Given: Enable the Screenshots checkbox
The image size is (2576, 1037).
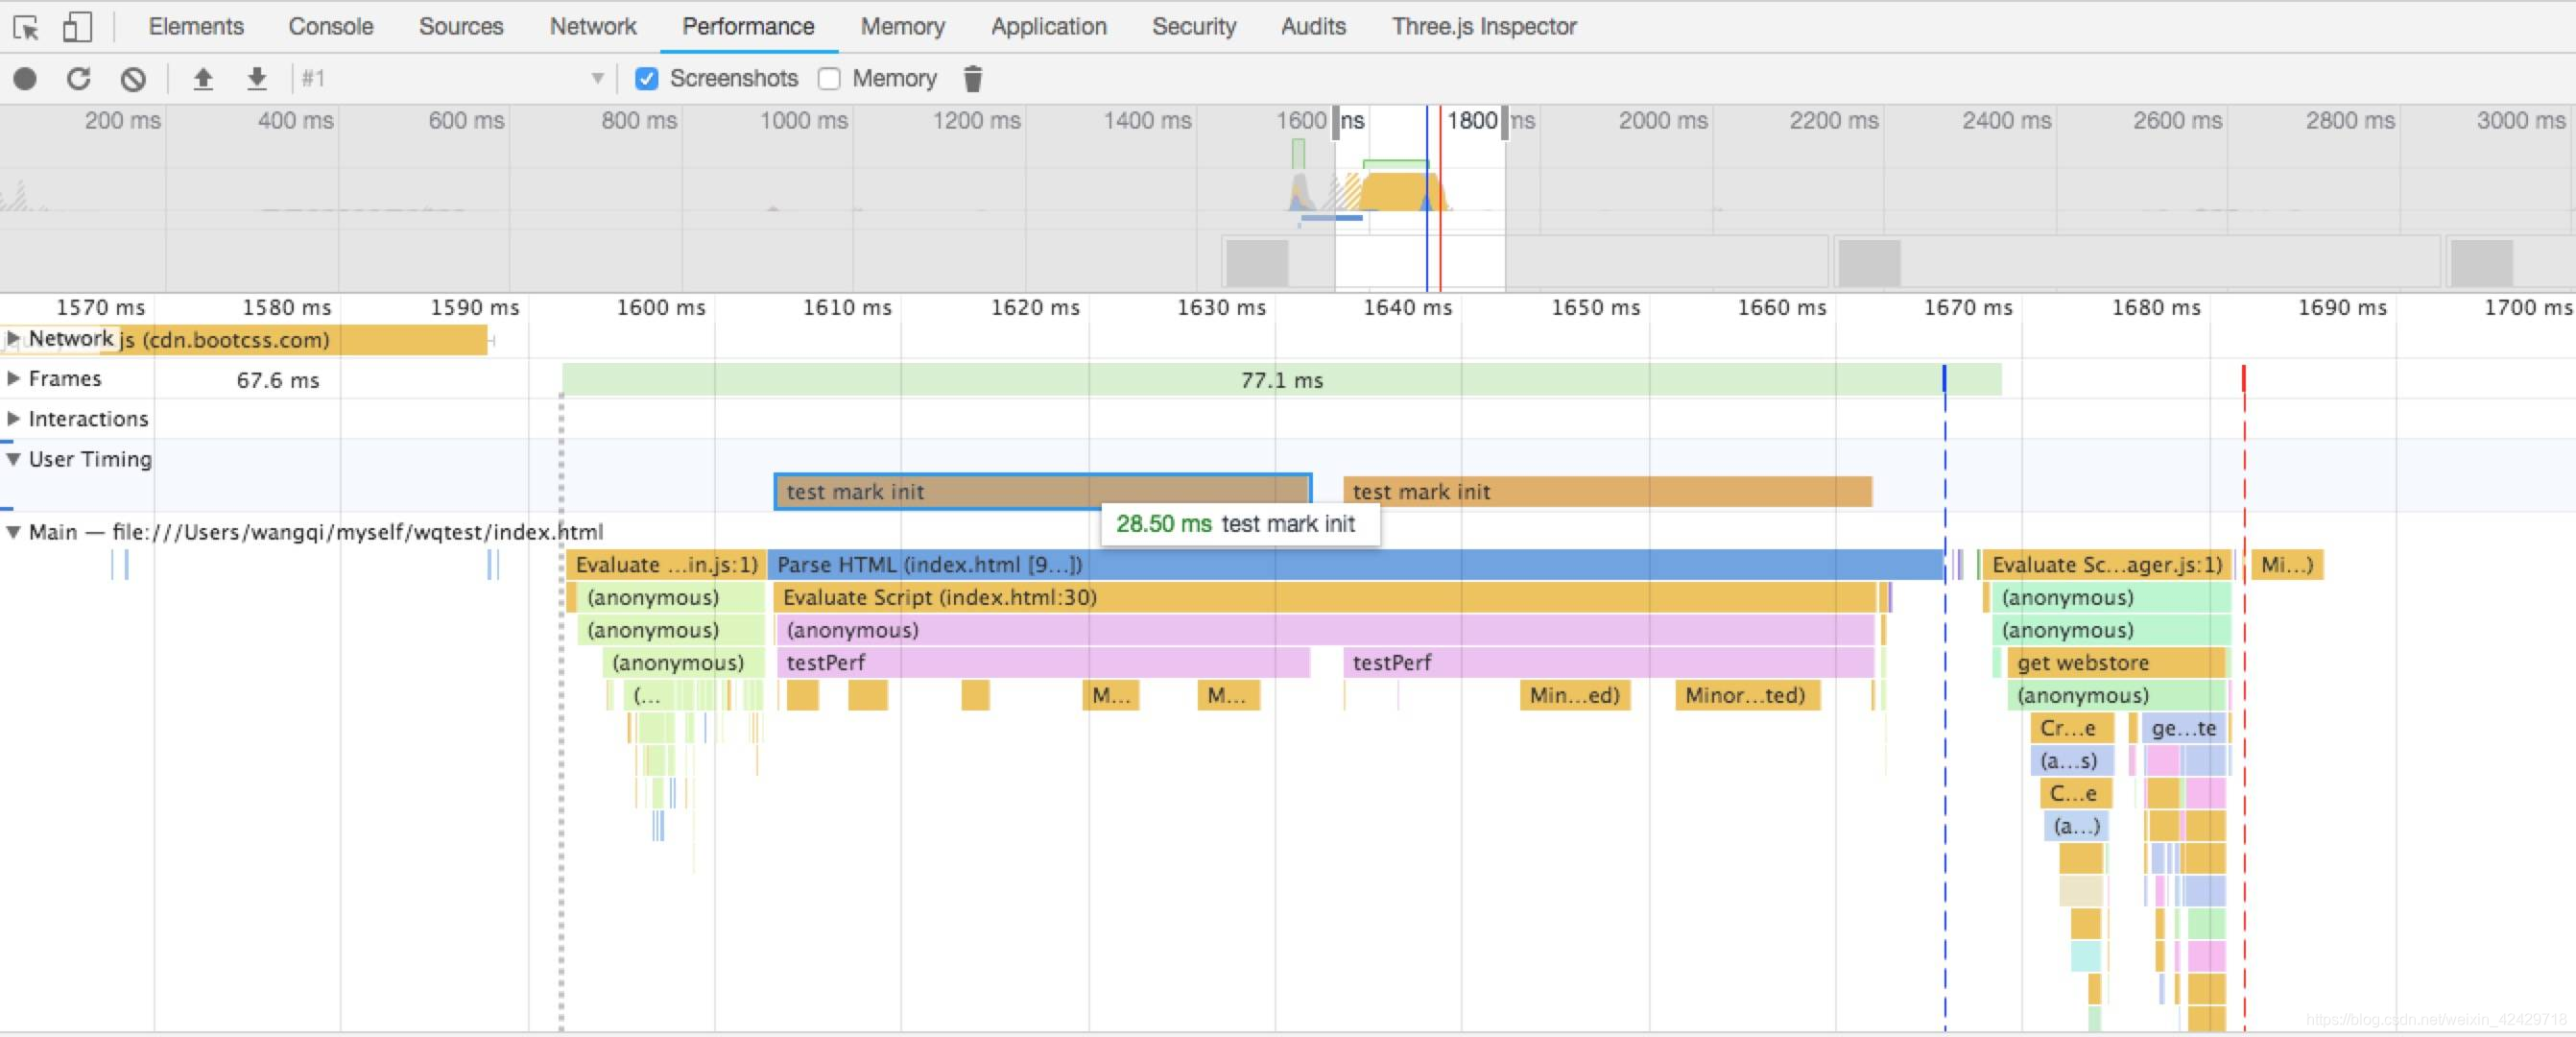Looking at the screenshot, I should click(647, 79).
